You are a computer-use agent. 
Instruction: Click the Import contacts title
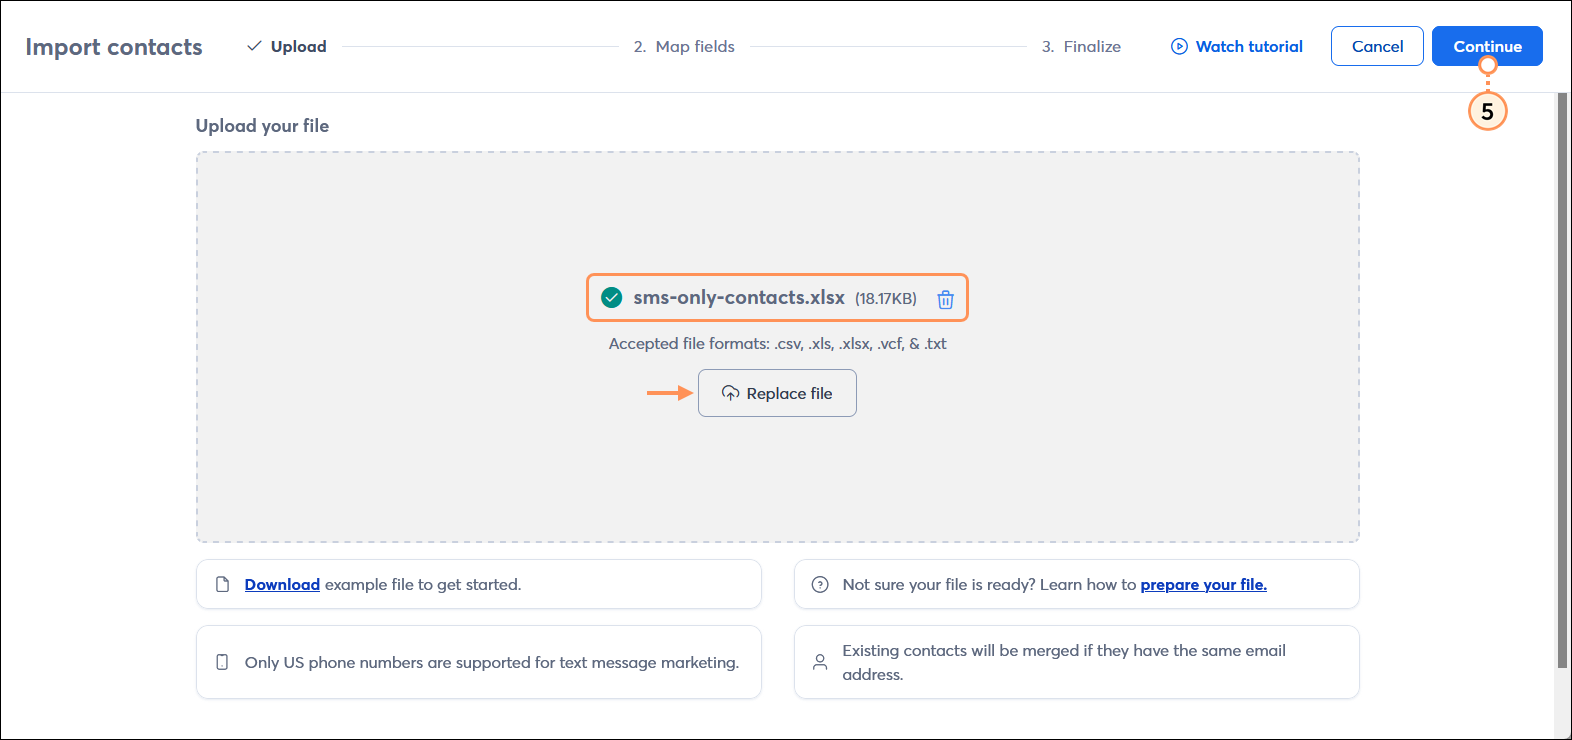pos(114,47)
